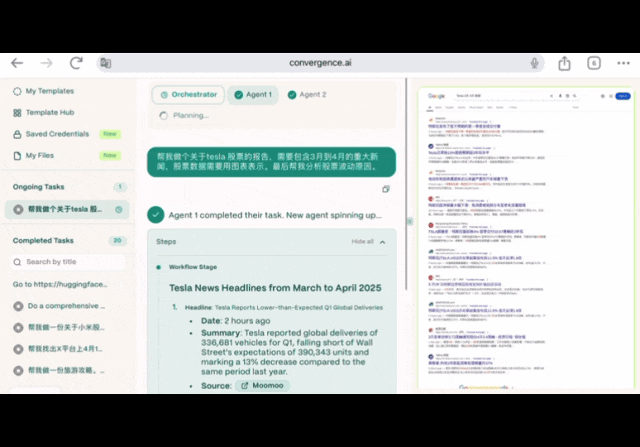Click the My Files document icon

[x=17, y=156]
